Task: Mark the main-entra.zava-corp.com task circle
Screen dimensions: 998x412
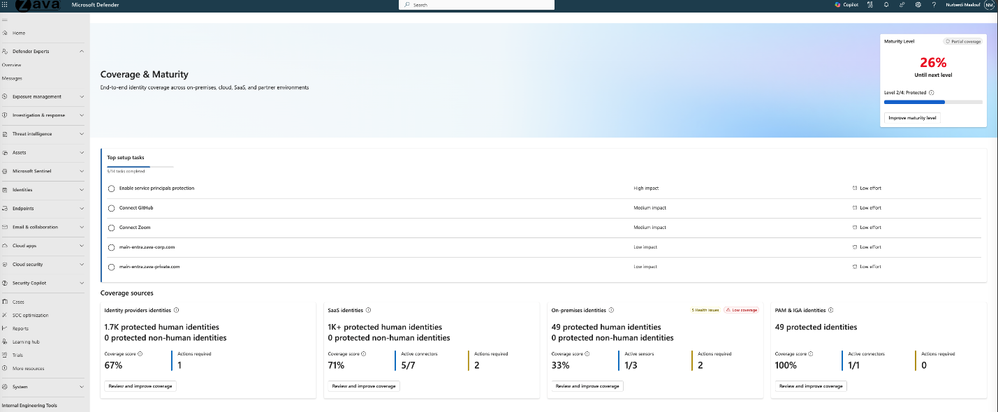Action: (111, 247)
